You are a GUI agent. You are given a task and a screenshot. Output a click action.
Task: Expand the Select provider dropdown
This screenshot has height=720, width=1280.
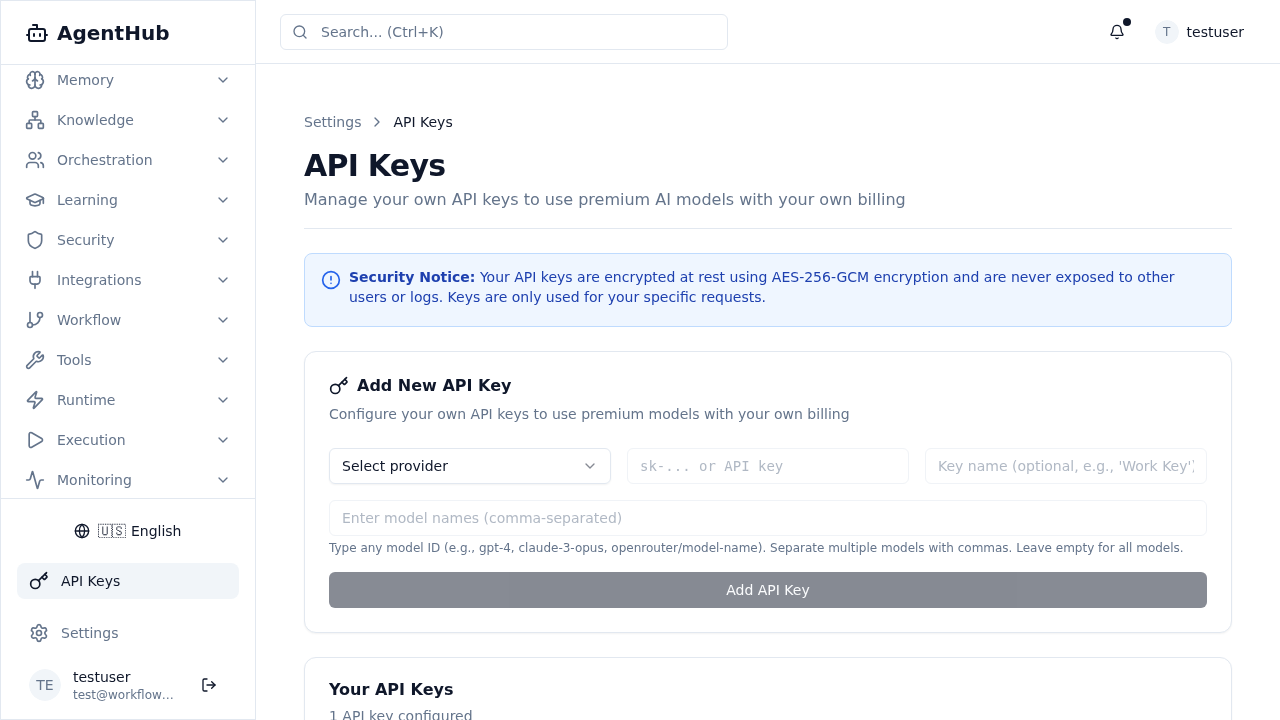click(x=469, y=466)
